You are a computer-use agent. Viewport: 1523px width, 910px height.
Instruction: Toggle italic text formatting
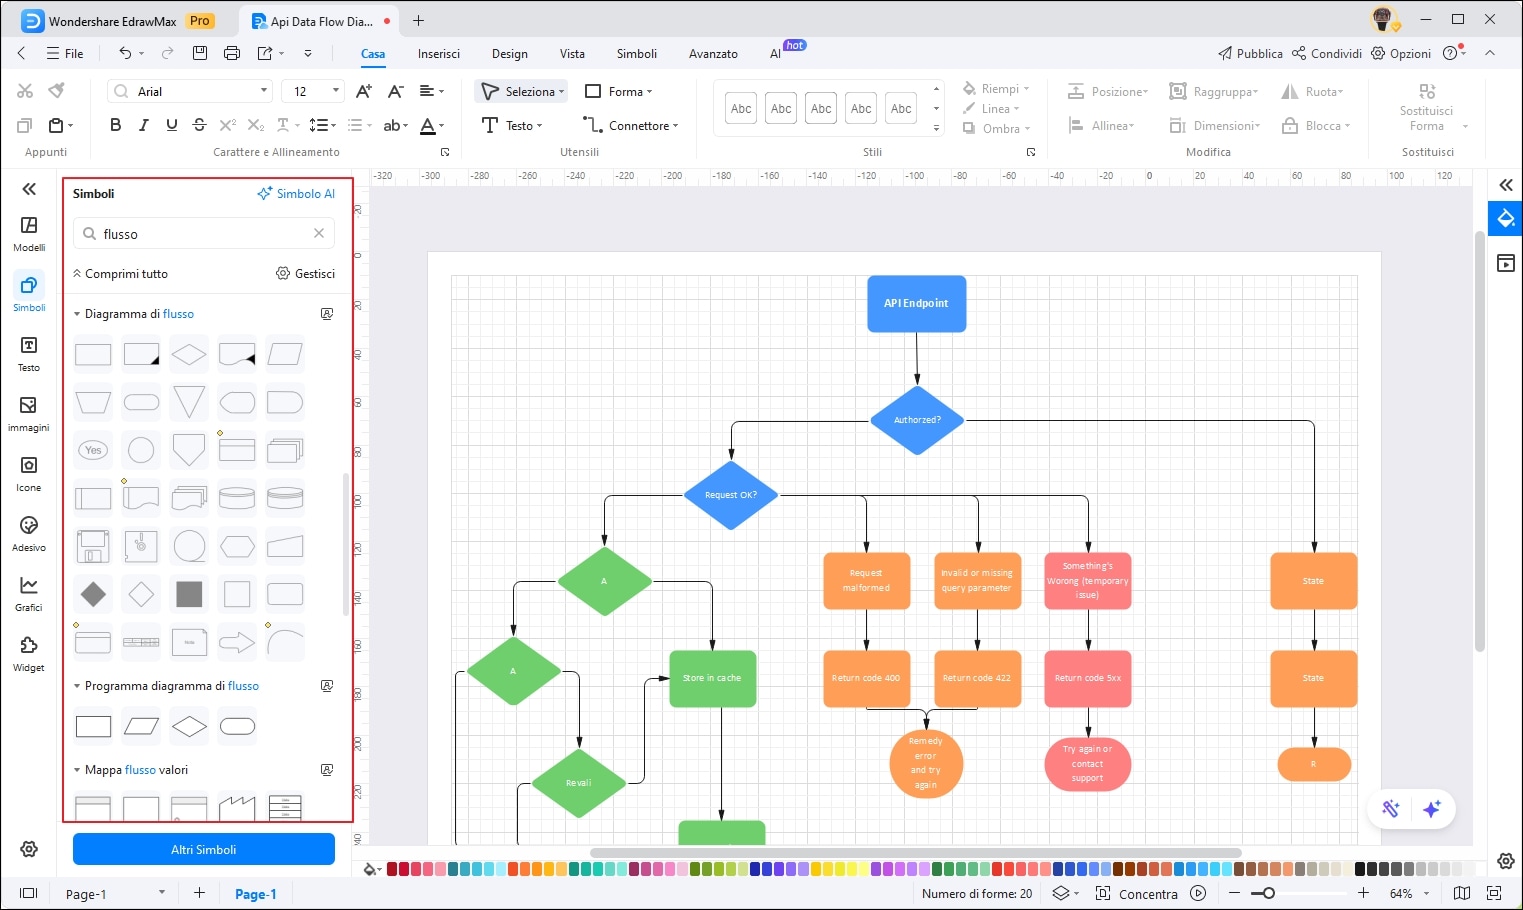(x=143, y=125)
